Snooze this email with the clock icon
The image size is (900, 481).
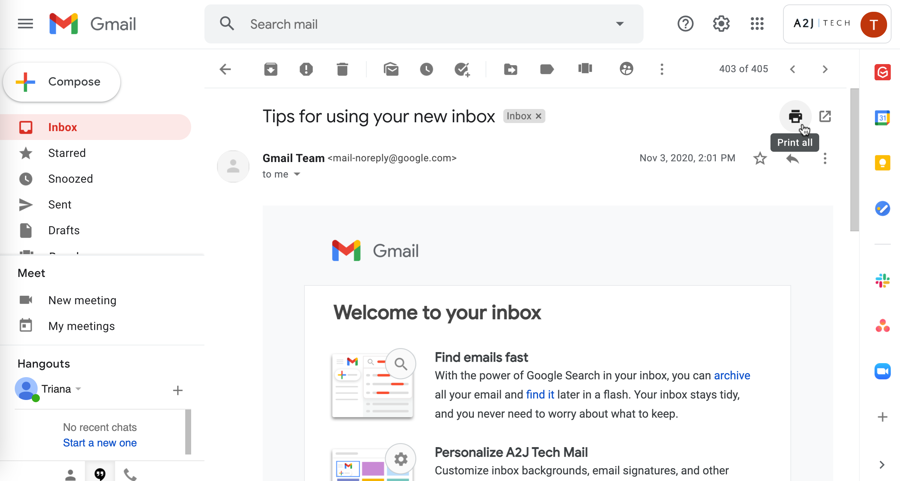[x=427, y=69]
